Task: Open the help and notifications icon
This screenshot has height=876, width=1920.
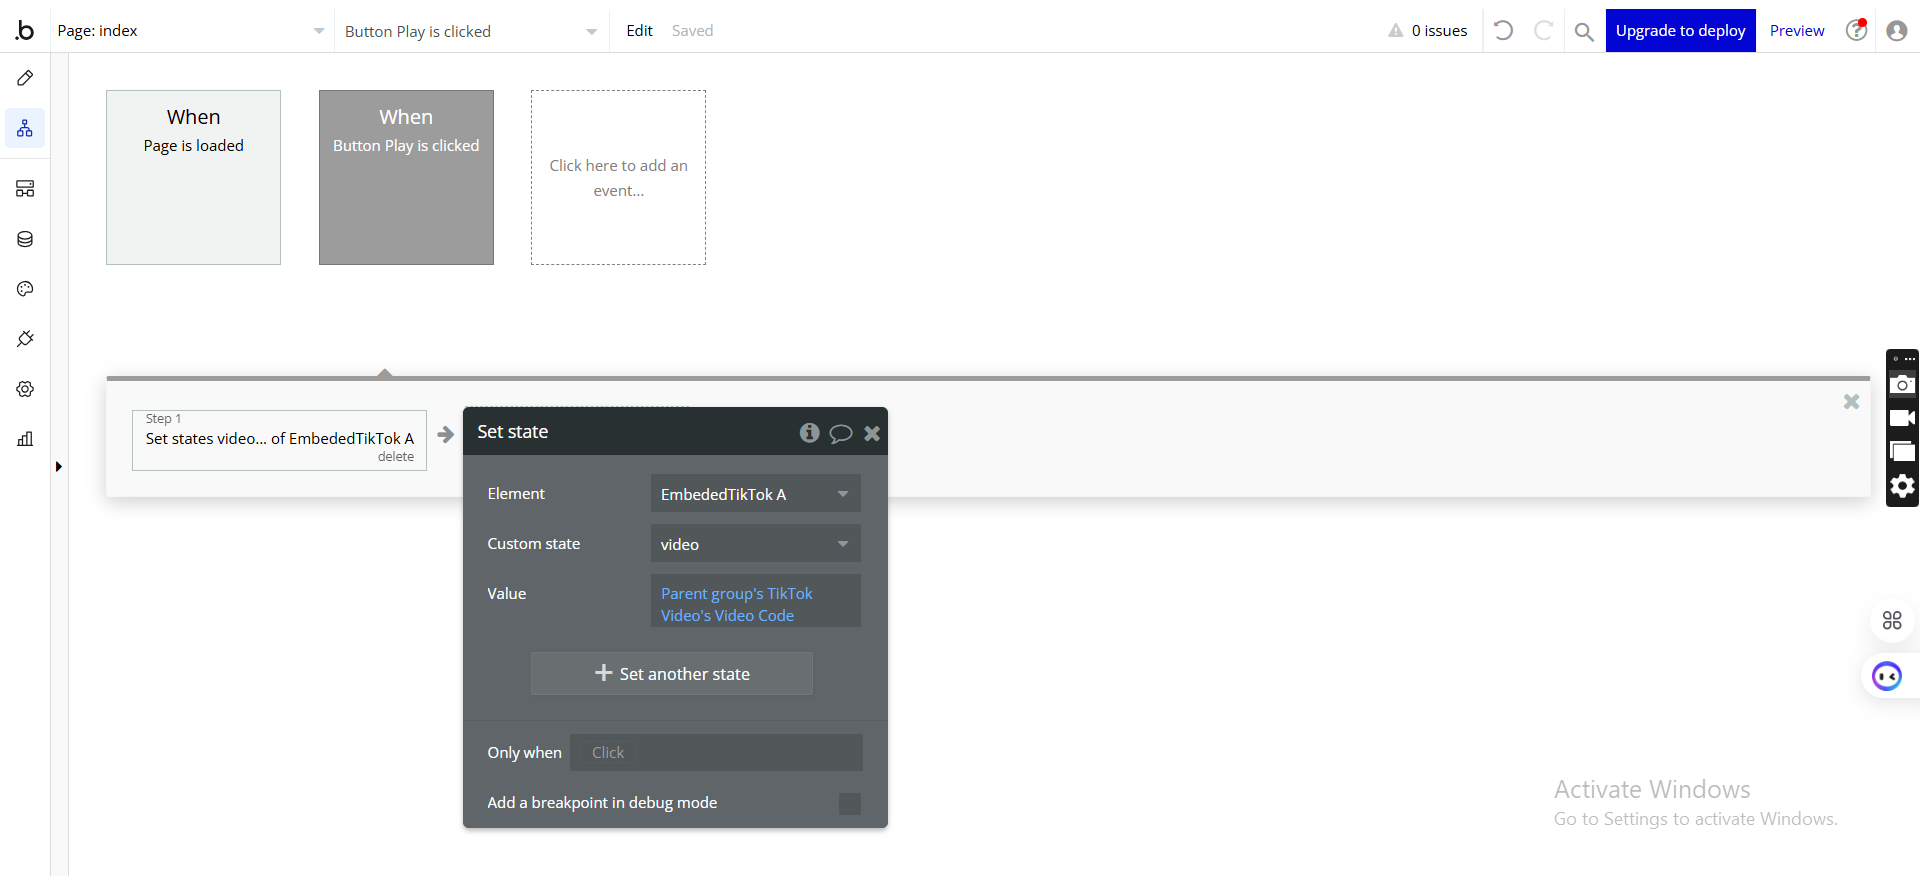Action: (x=1857, y=30)
